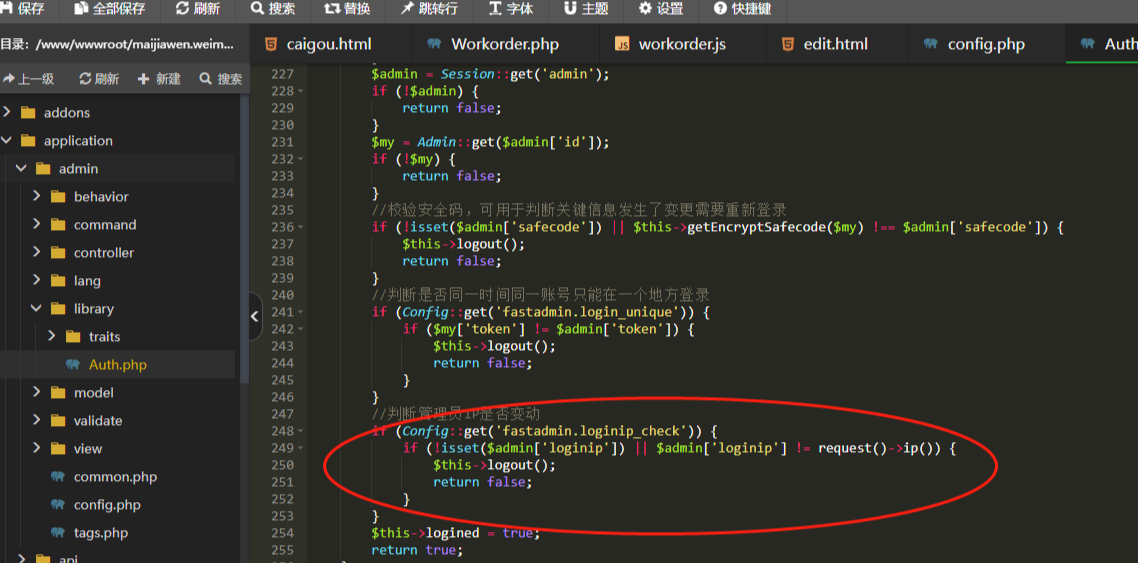Place cursor on line 254 logined statement
This screenshot has width=1138, height=563.
tap(456, 533)
